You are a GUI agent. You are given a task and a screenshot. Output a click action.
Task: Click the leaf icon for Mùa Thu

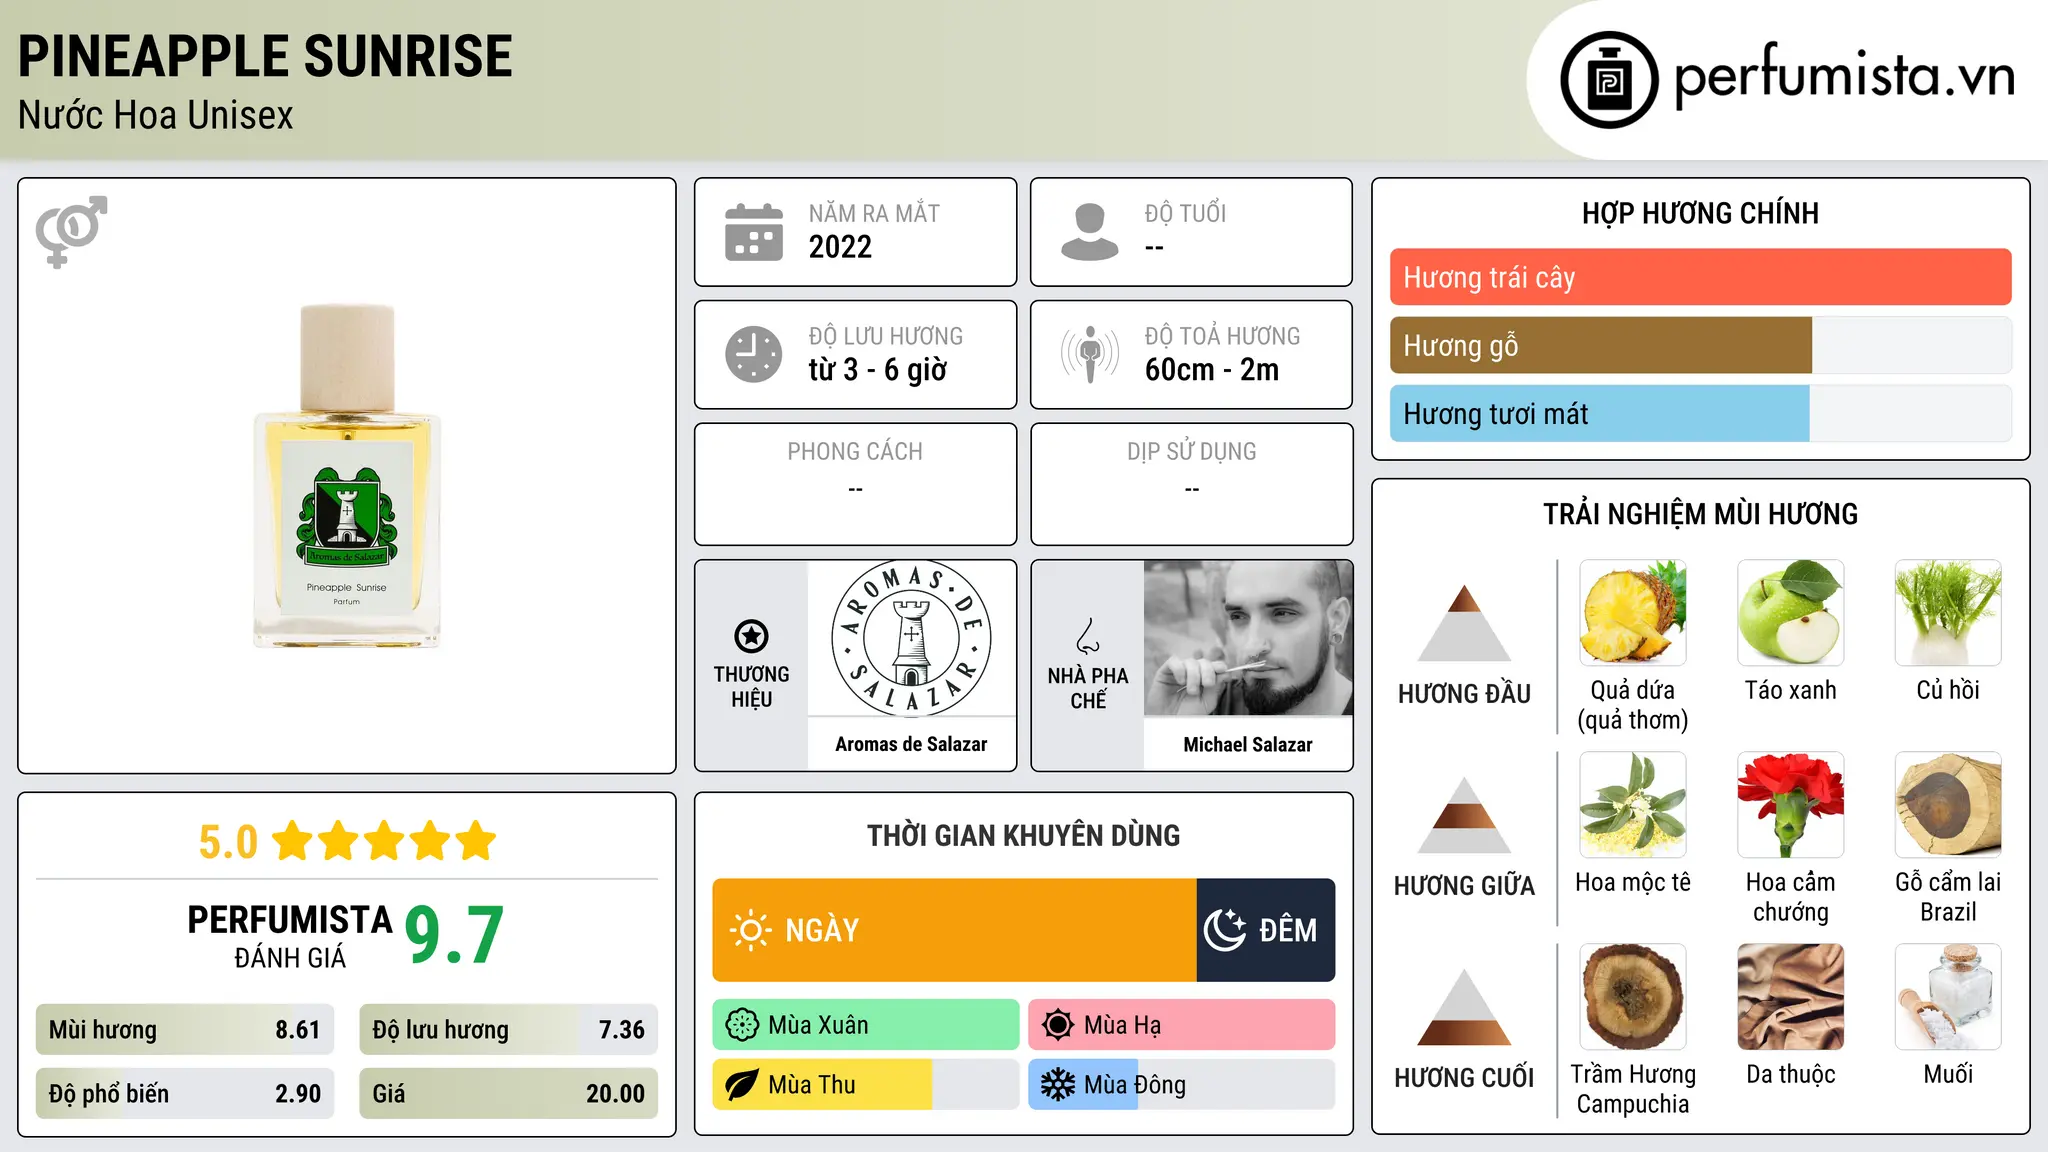click(x=742, y=1085)
